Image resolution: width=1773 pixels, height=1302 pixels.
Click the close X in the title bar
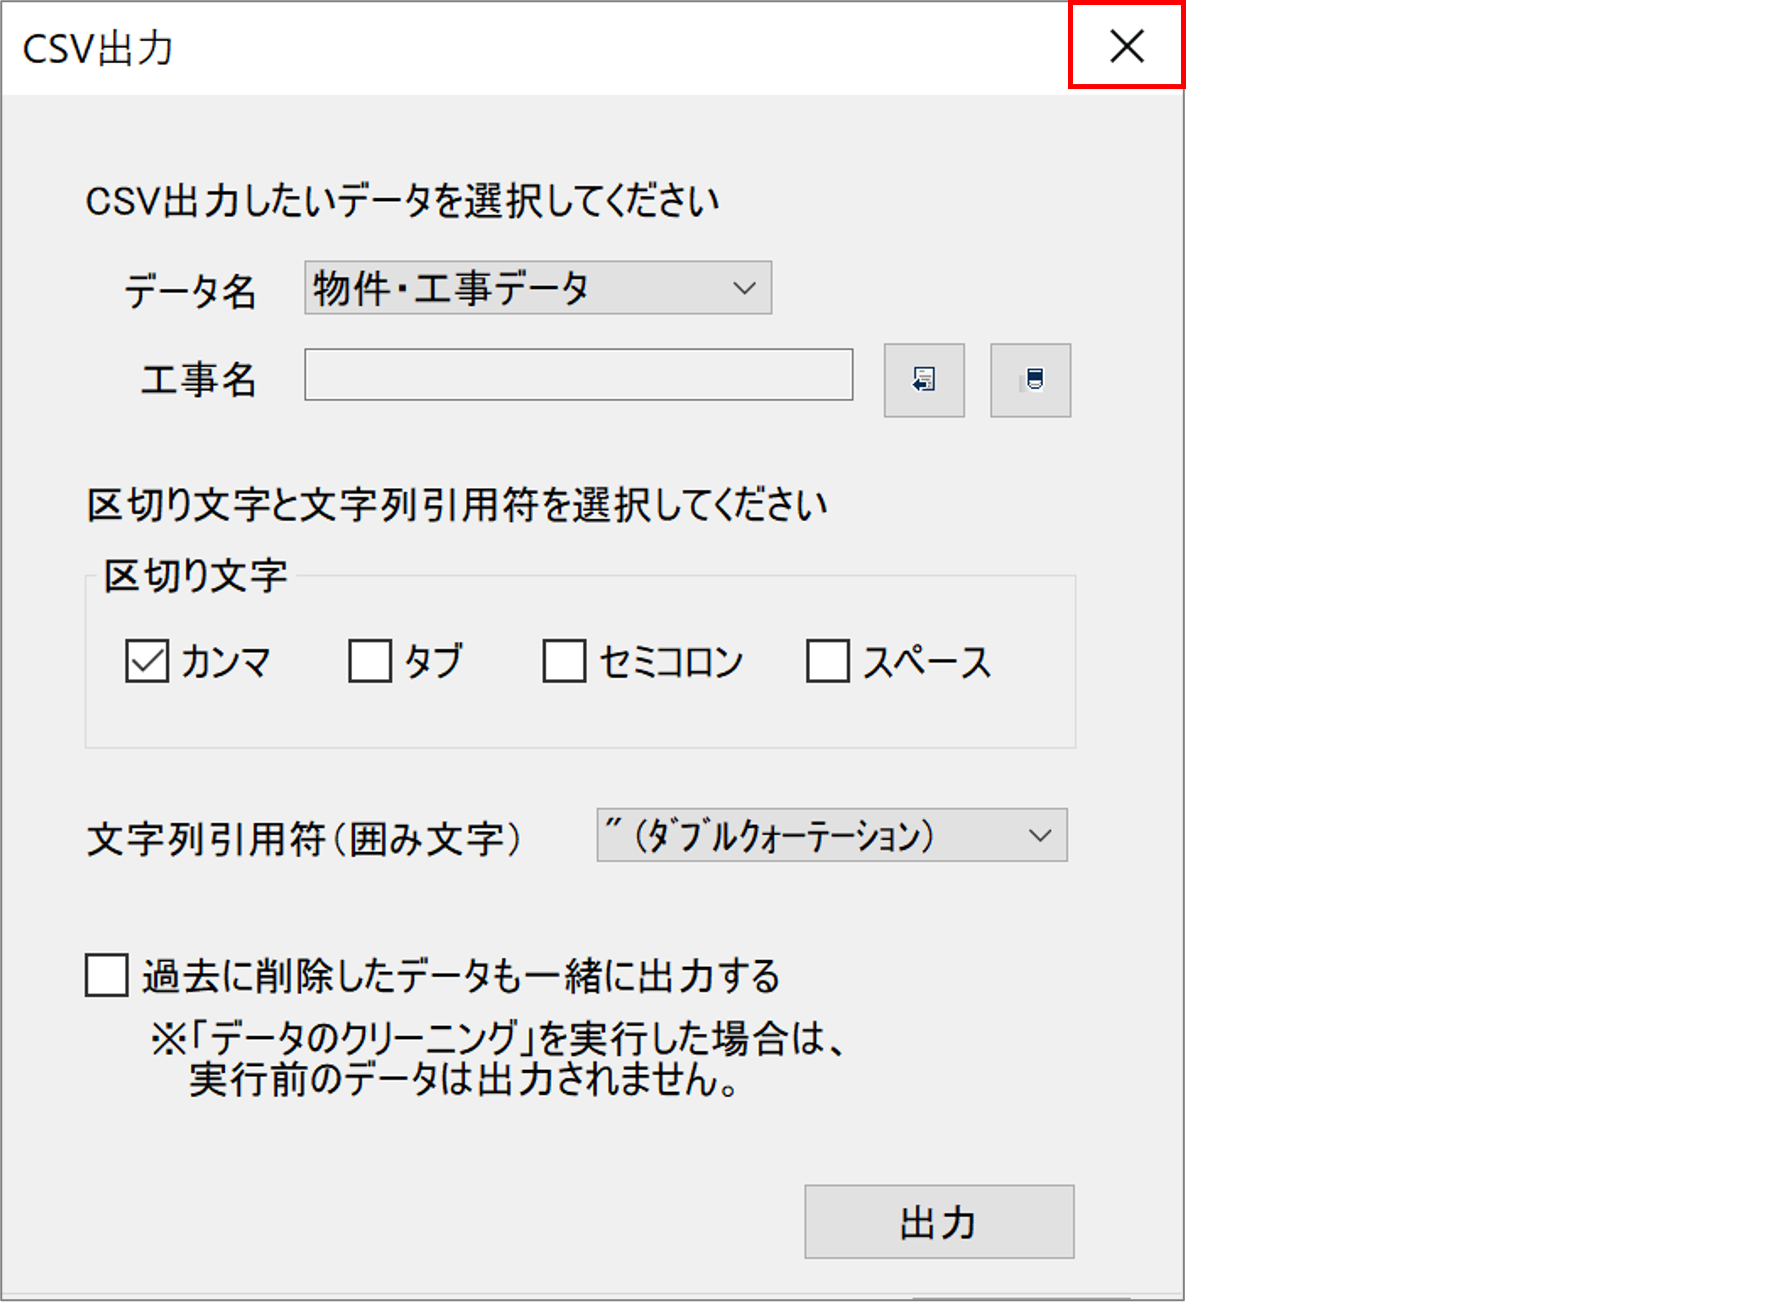click(x=1126, y=46)
